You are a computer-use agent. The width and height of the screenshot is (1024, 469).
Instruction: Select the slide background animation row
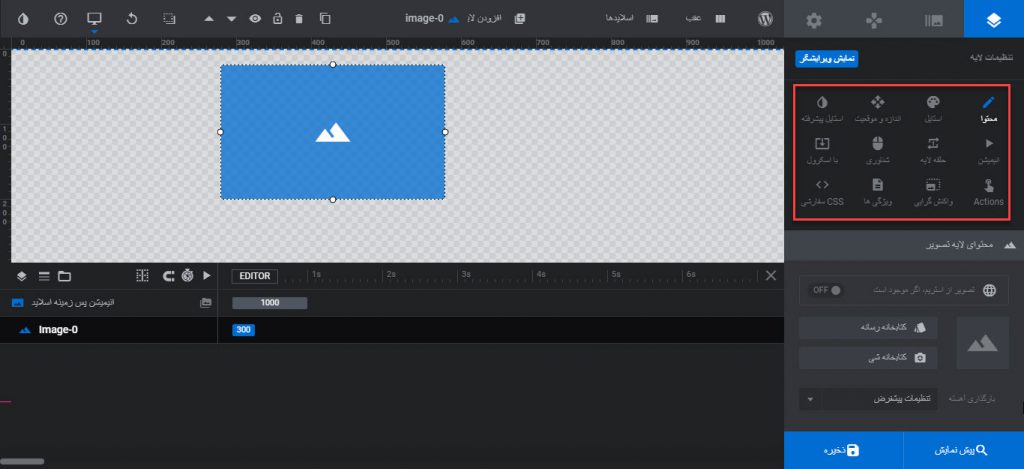[108, 303]
